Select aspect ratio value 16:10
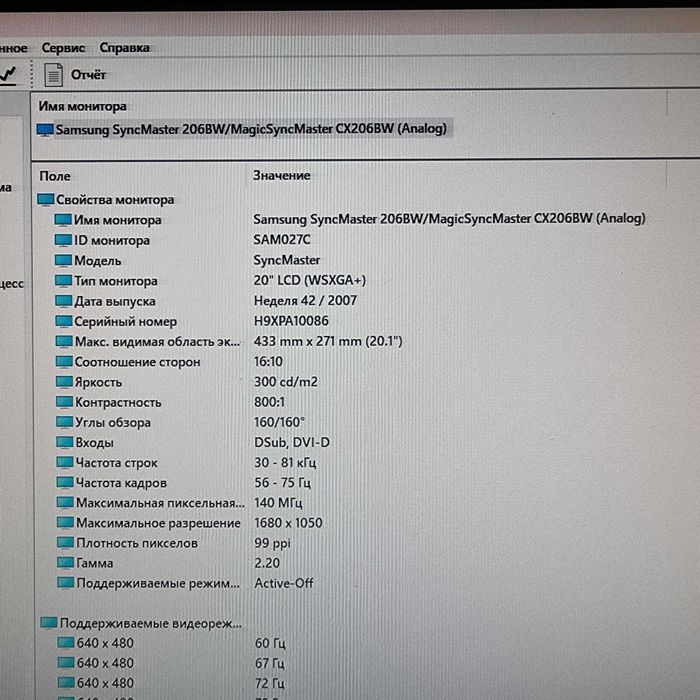Viewport: 700px width, 700px height. click(268, 362)
